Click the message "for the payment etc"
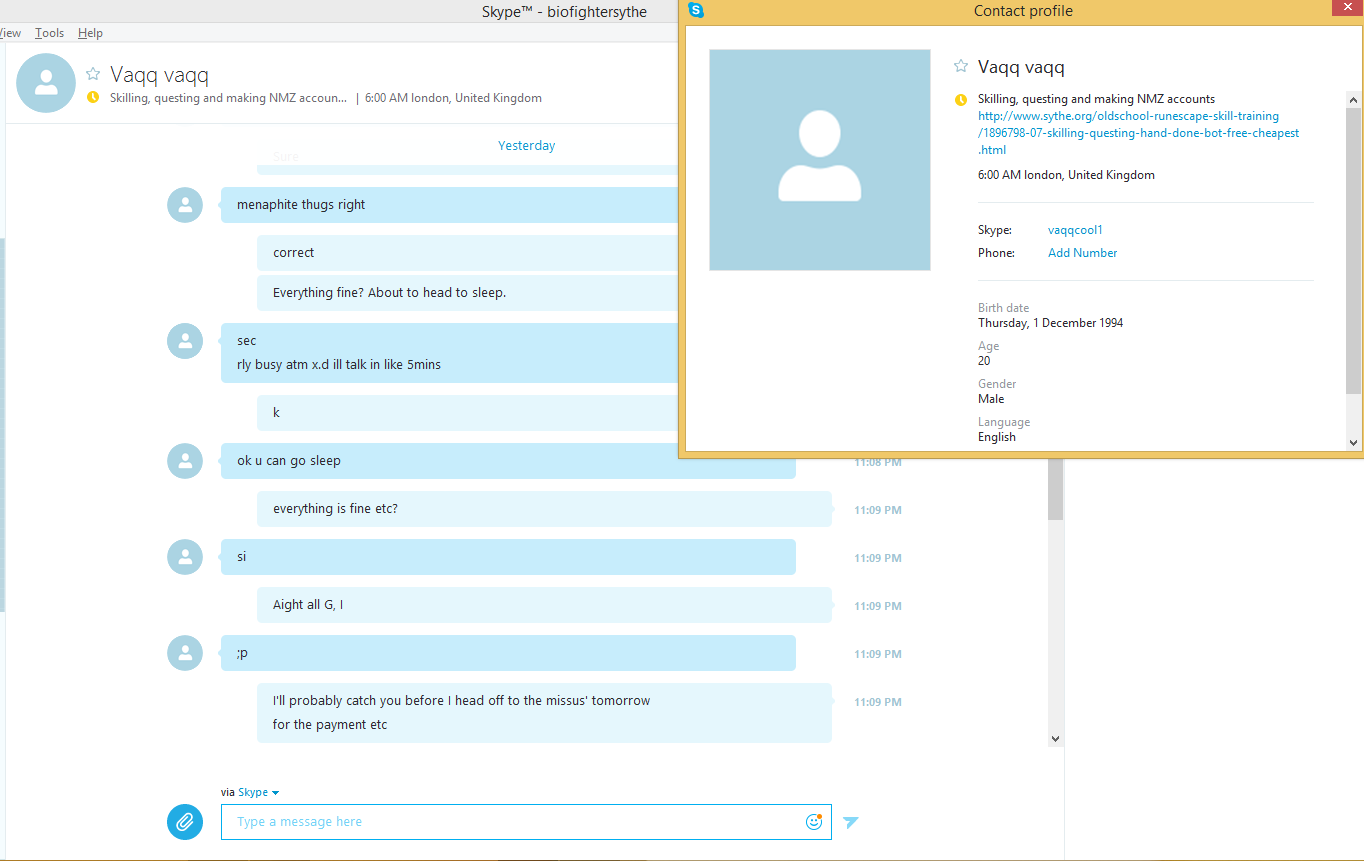The height and width of the screenshot is (861, 1364). click(x=330, y=725)
